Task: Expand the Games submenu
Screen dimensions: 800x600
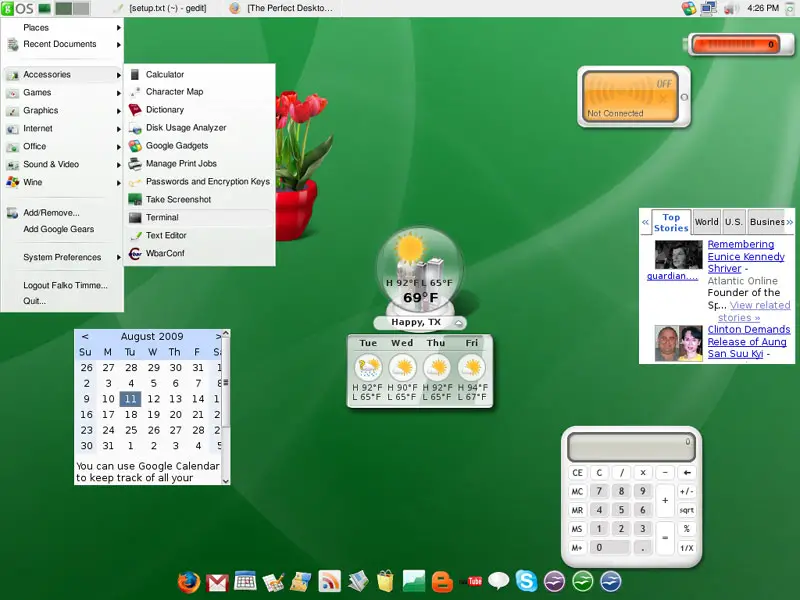Action: point(63,92)
